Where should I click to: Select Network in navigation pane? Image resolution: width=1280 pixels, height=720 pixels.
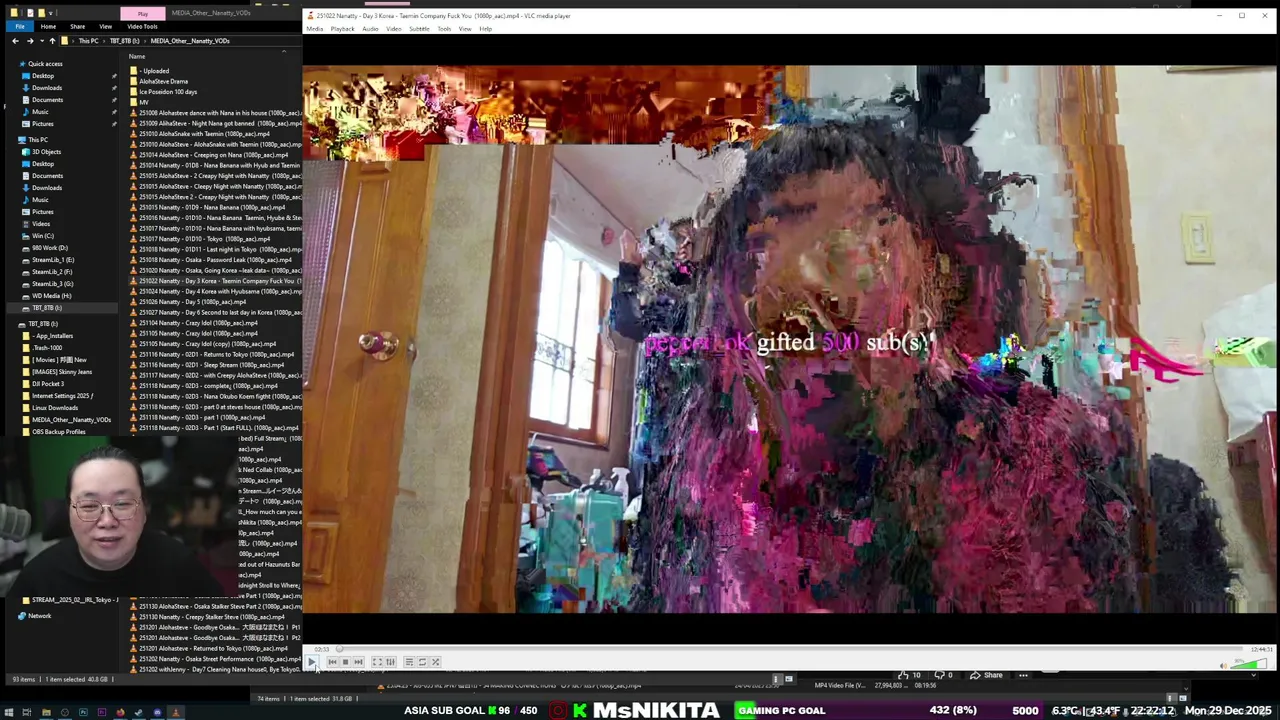[x=39, y=616]
